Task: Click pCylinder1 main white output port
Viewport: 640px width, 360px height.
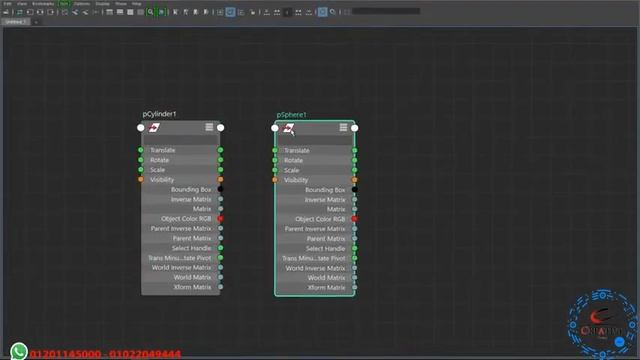Action: 220,128
